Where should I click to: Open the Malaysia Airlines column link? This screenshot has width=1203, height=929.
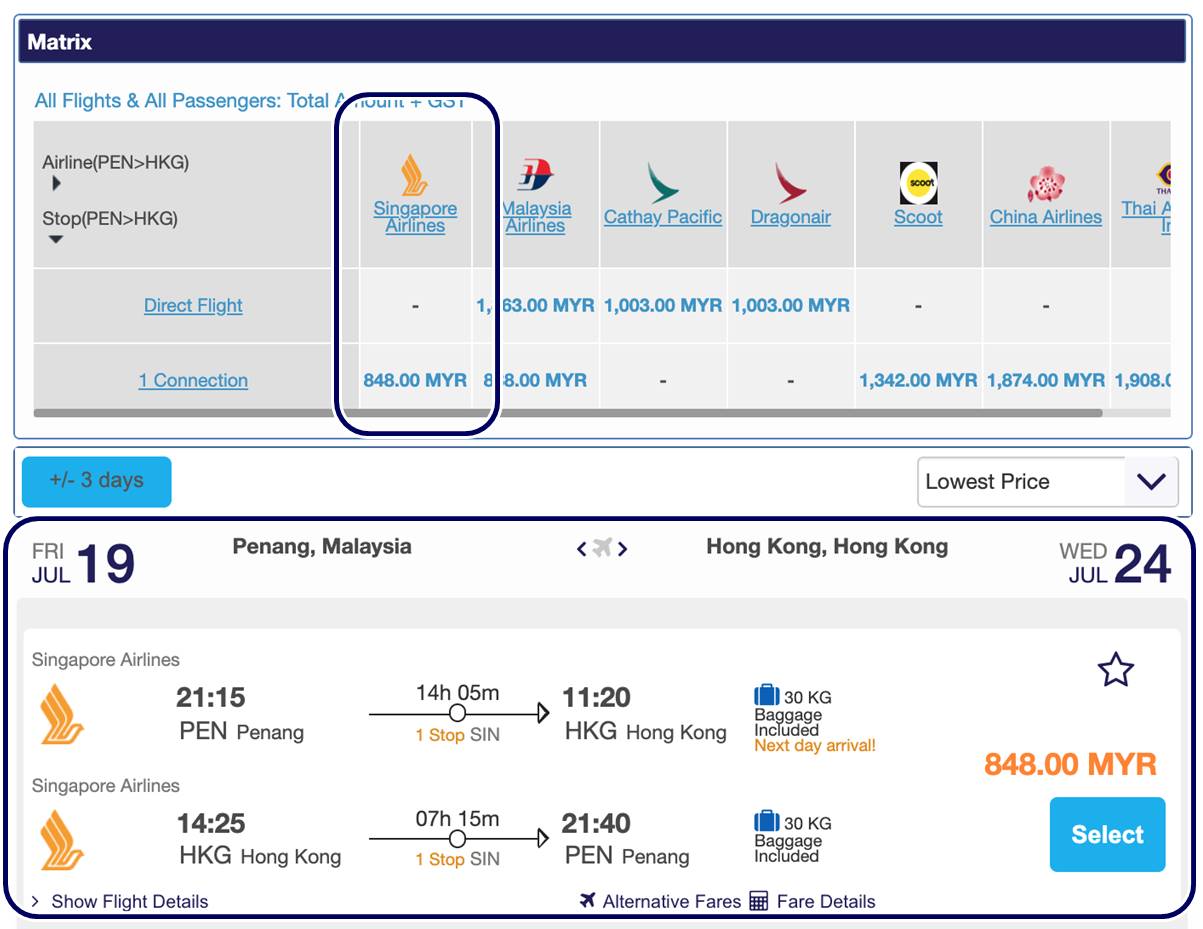tap(536, 217)
